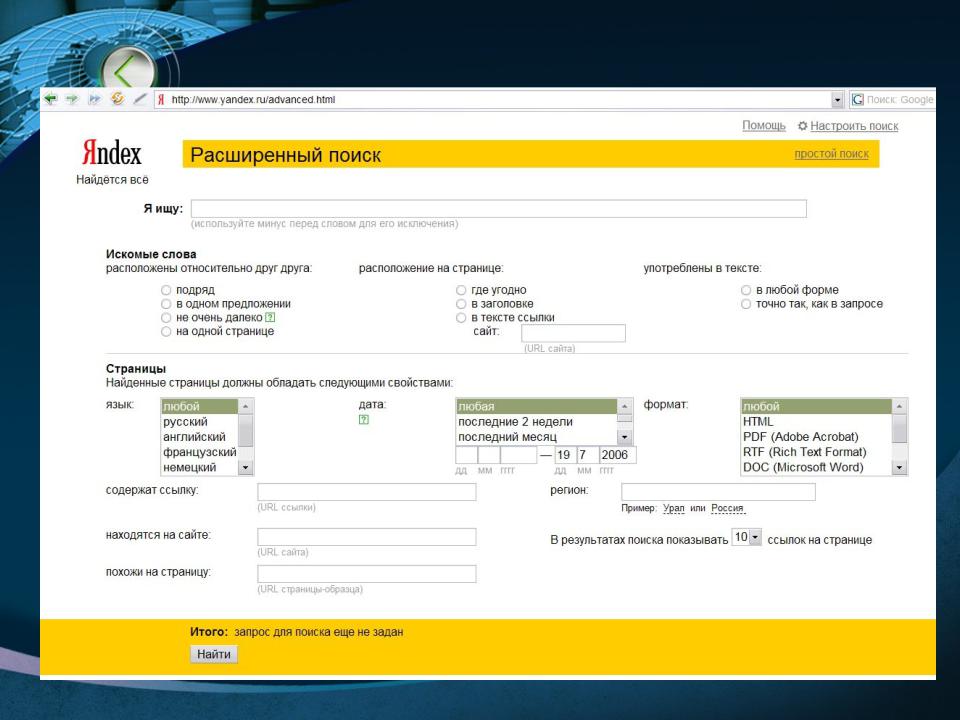Click the end date year field 2006
The width and height of the screenshot is (960, 720).
pyautogui.click(x=617, y=455)
